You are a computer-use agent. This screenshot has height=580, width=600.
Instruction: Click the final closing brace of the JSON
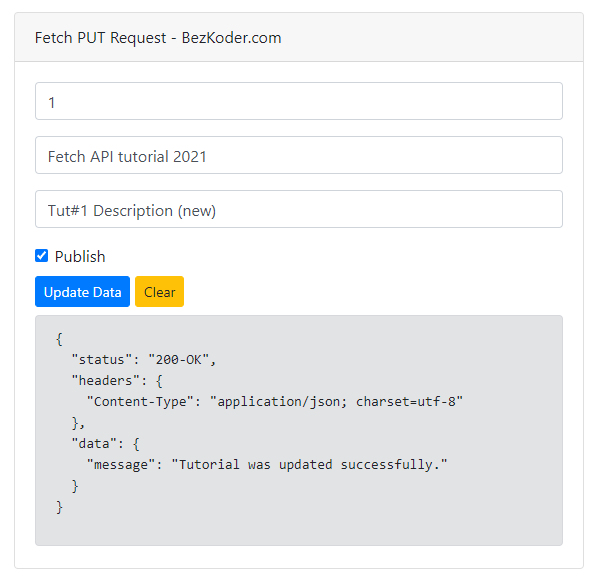click(59, 507)
